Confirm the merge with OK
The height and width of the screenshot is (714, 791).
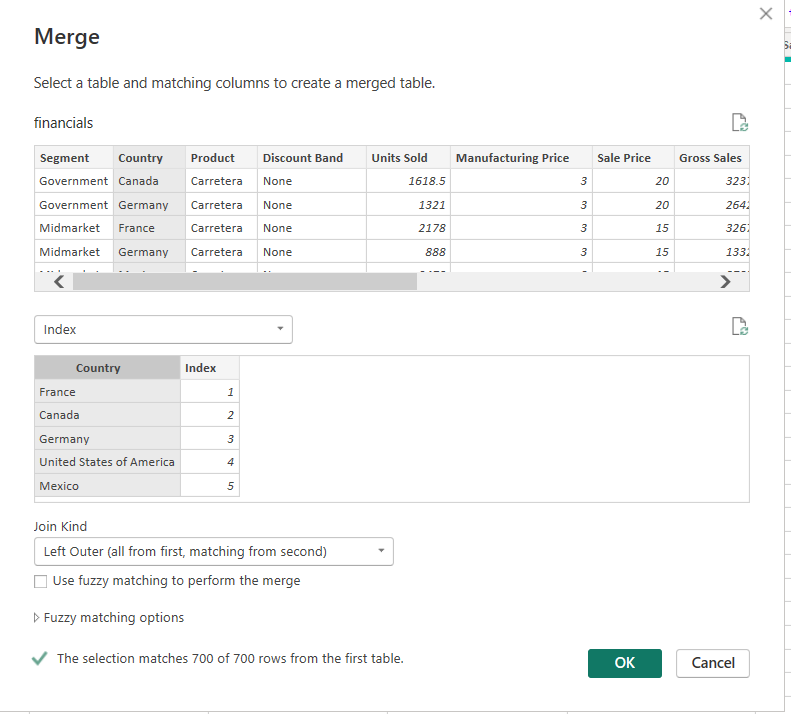click(x=625, y=663)
